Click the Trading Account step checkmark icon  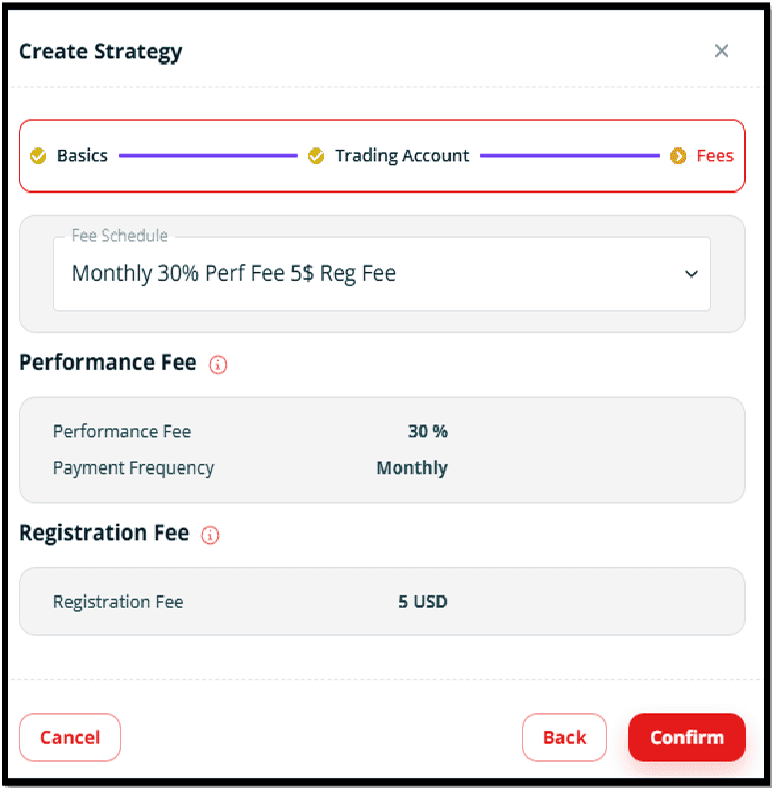316,156
